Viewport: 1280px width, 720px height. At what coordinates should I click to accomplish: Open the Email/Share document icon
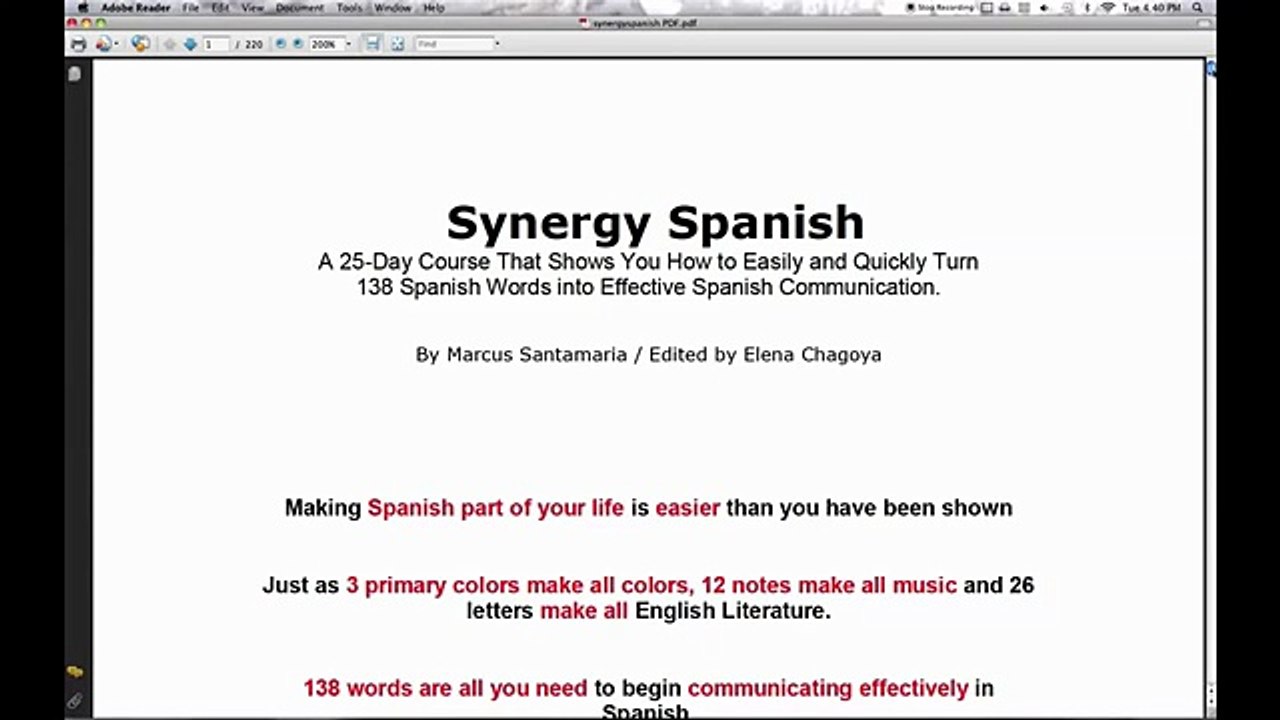point(104,44)
